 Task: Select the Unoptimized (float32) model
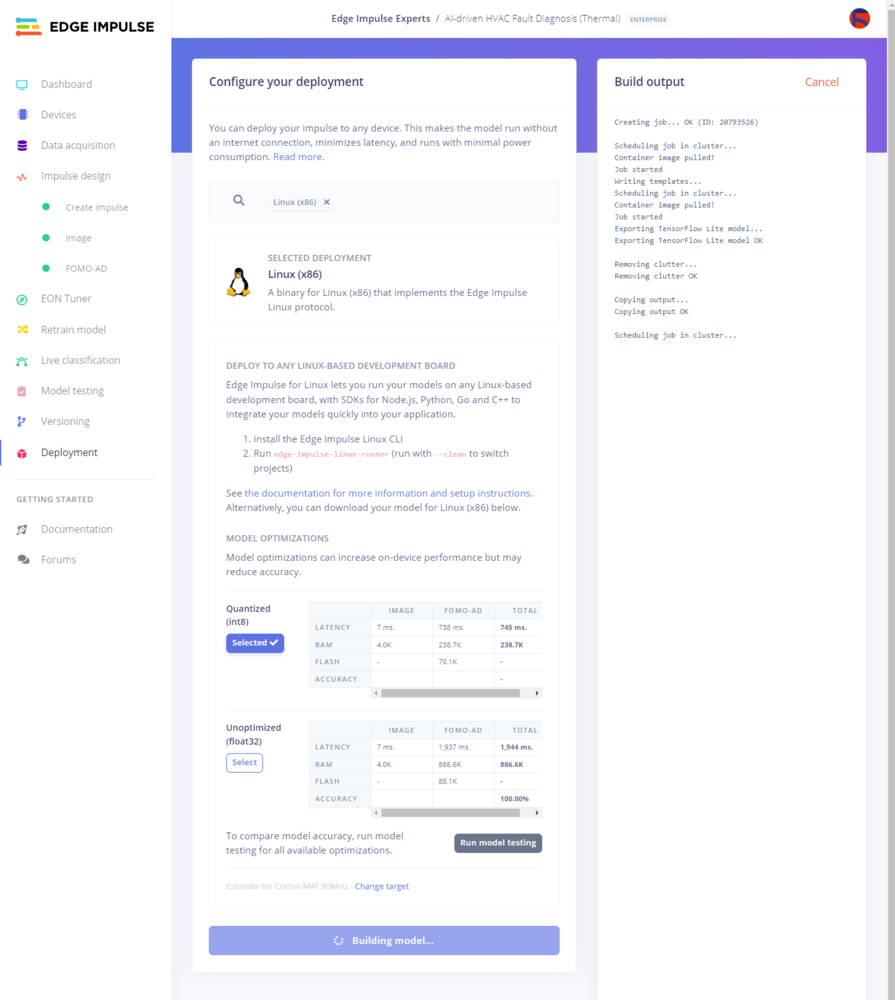pyautogui.click(x=244, y=763)
